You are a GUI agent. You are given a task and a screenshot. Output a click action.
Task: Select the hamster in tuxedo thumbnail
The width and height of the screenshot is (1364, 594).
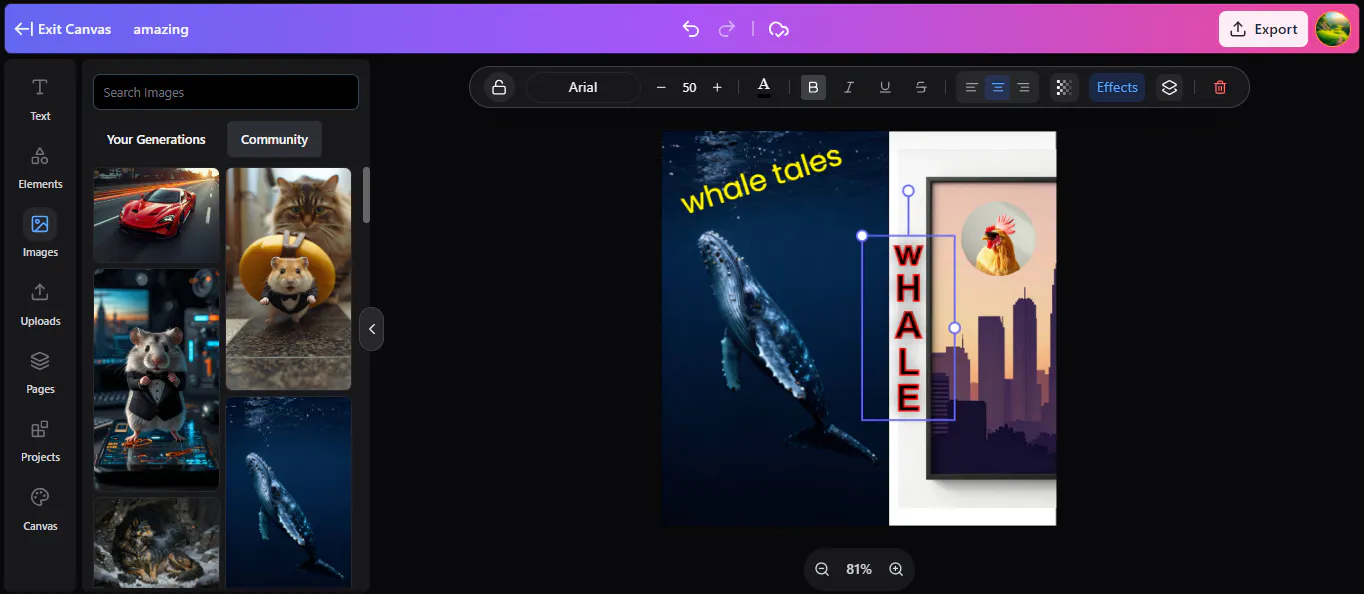pyautogui.click(x=156, y=379)
